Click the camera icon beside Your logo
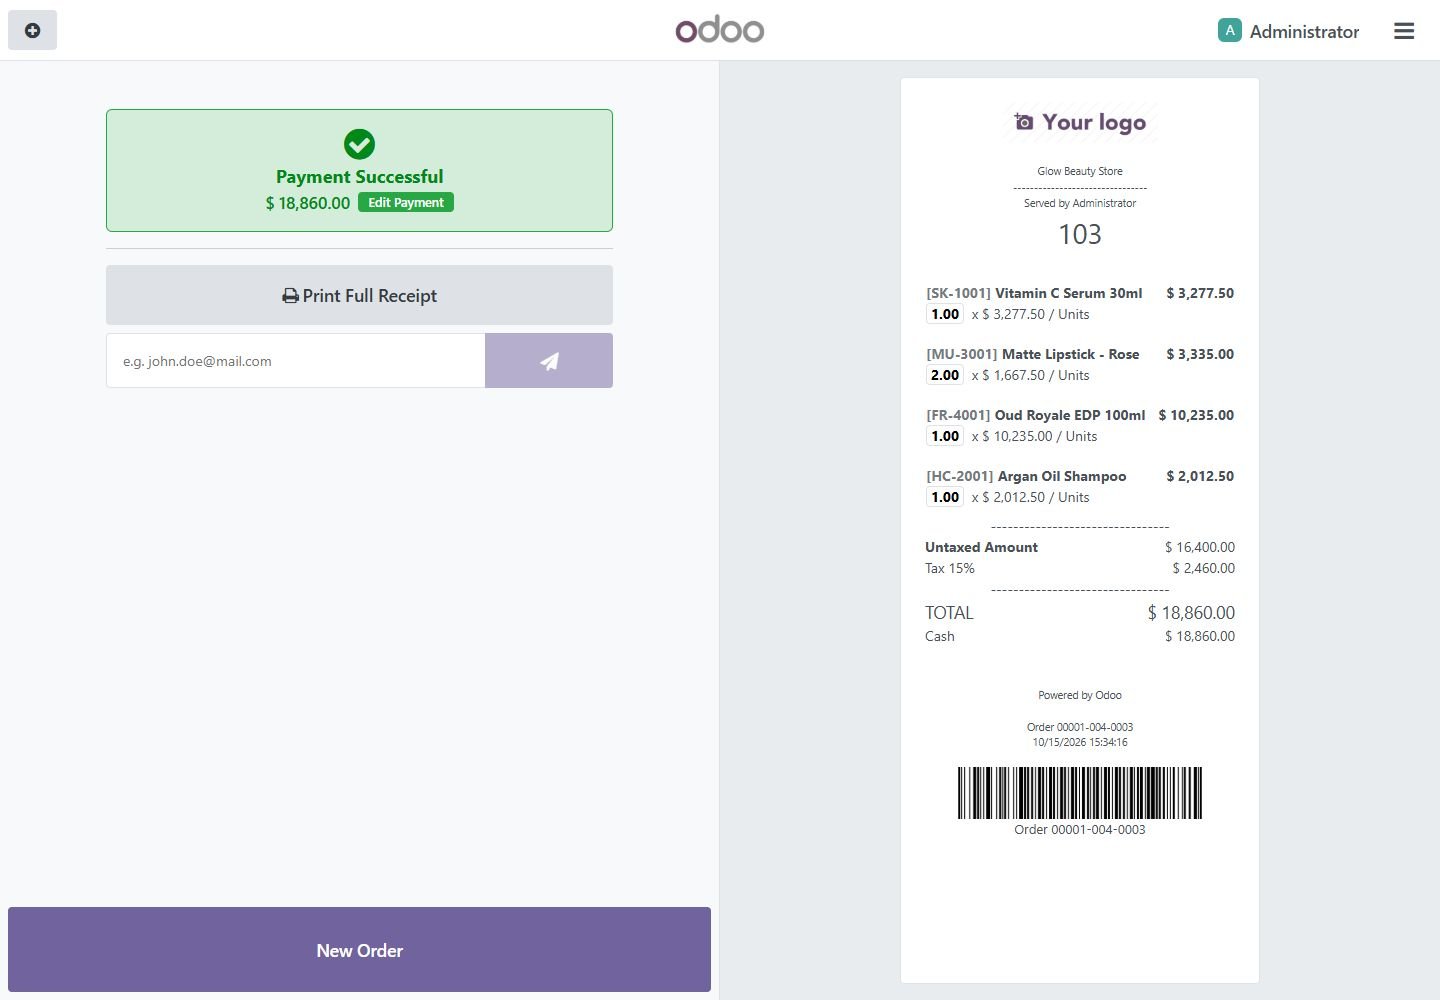Image resolution: width=1440 pixels, height=1000 pixels. pyautogui.click(x=1024, y=122)
